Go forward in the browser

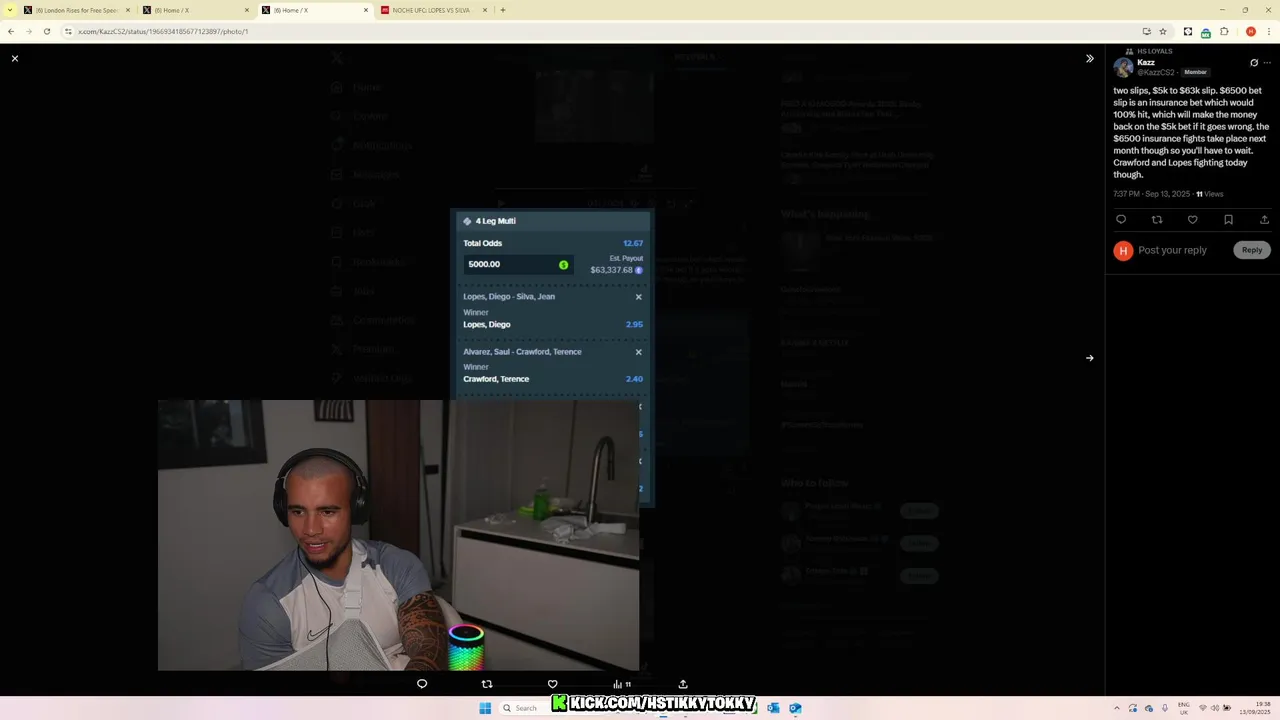pos(29,31)
